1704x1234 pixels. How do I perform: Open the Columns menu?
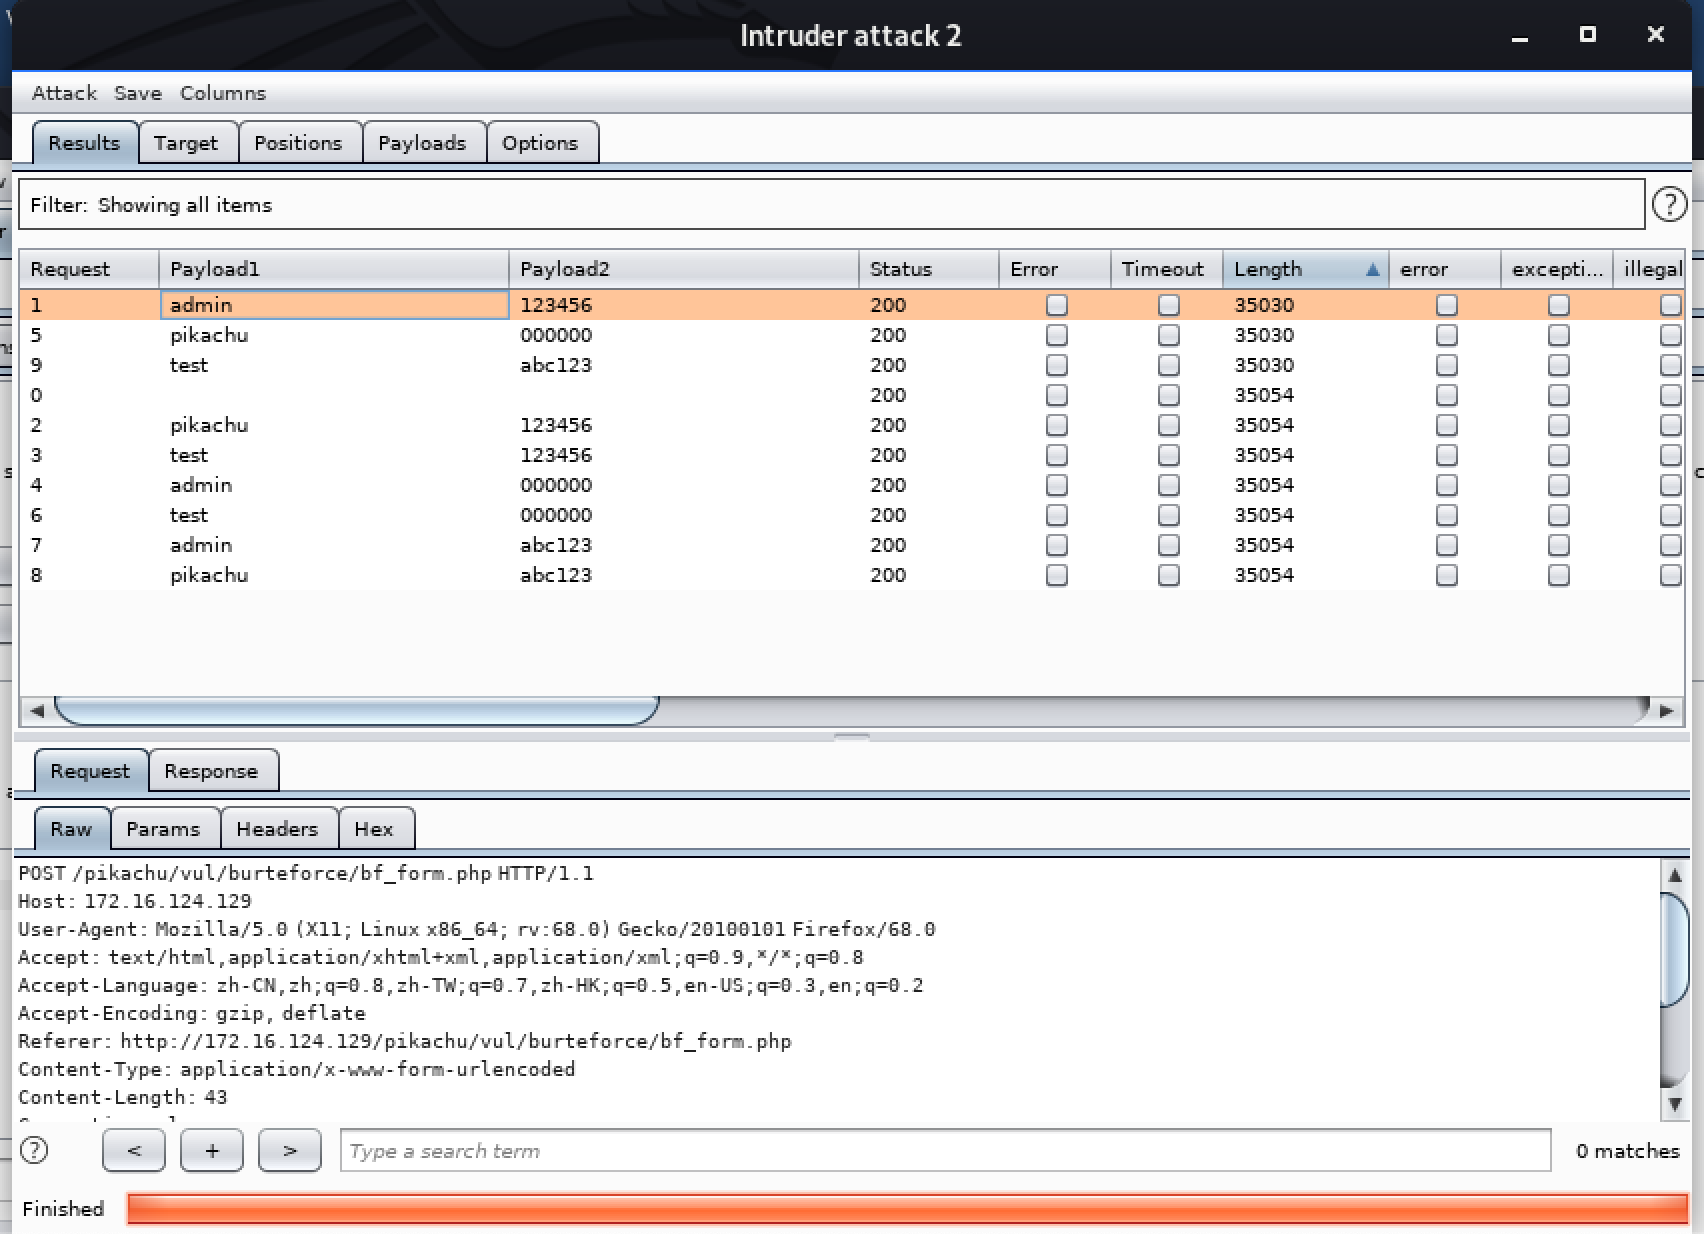(x=223, y=93)
